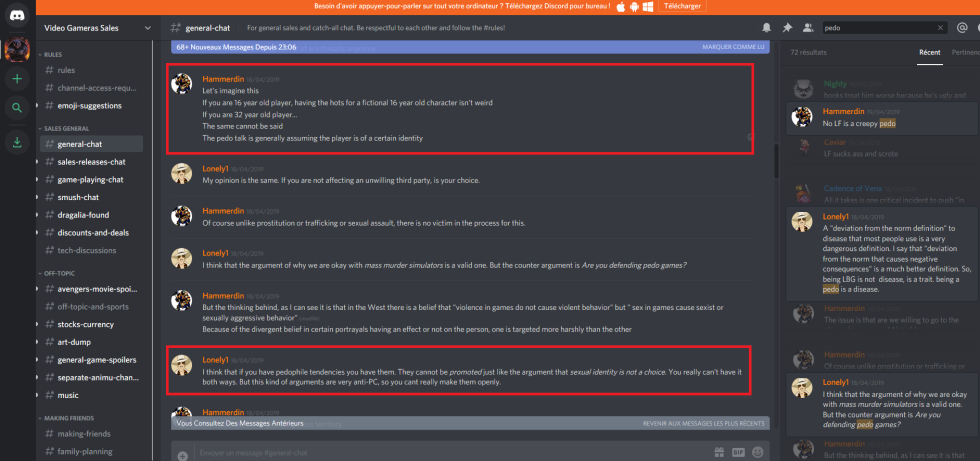Click message input field for general-chat
This screenshot has height=461, width=980.
click(450, 452)
